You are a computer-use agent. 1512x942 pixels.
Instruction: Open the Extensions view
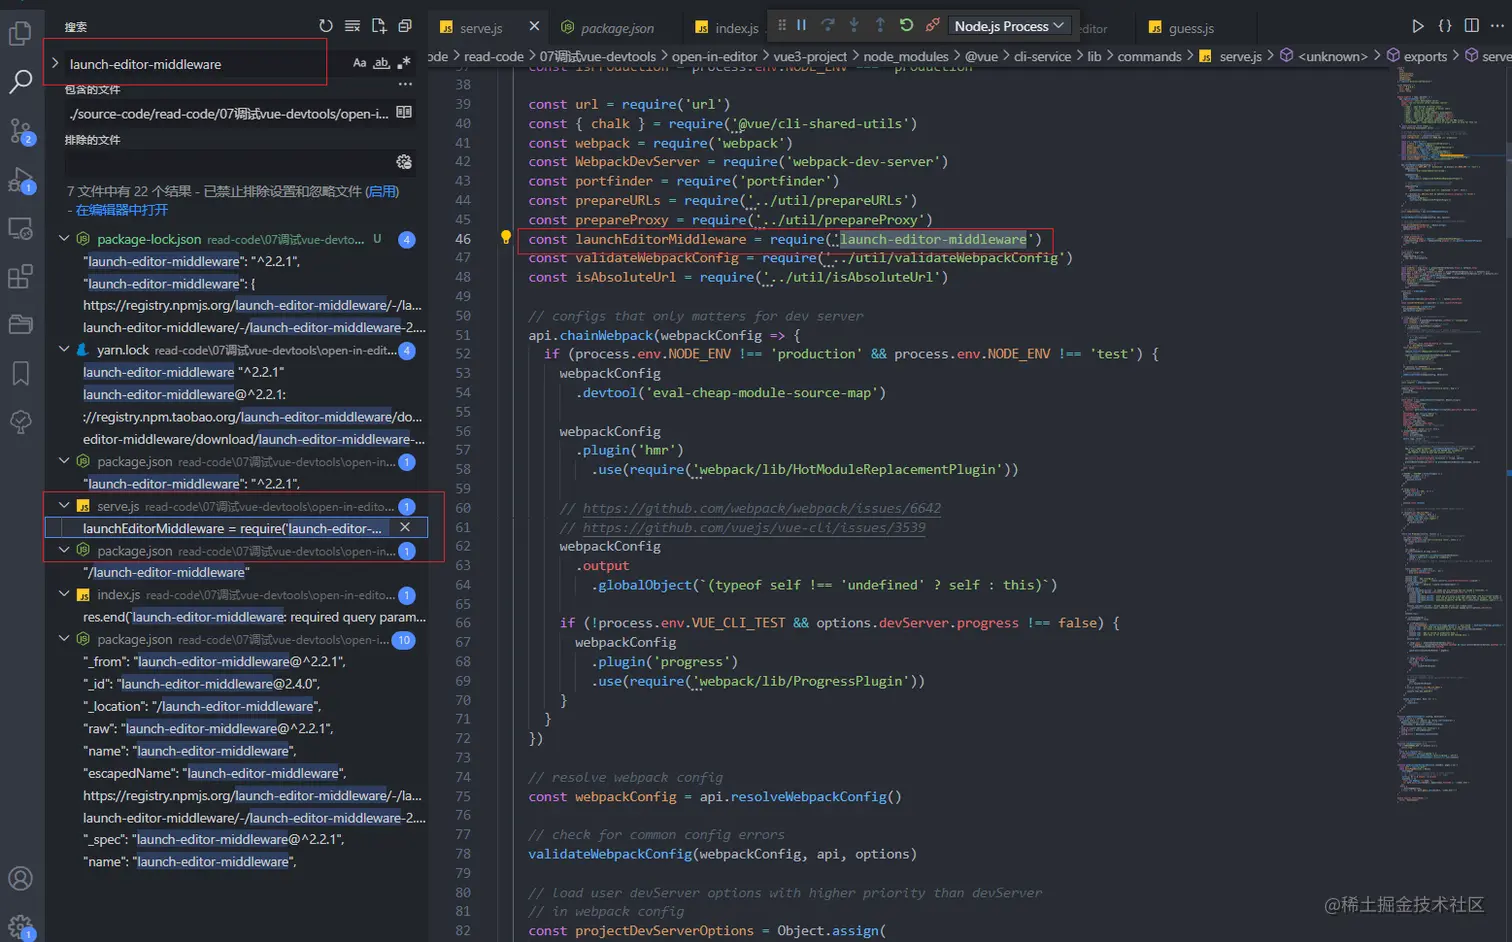(20, 277)
